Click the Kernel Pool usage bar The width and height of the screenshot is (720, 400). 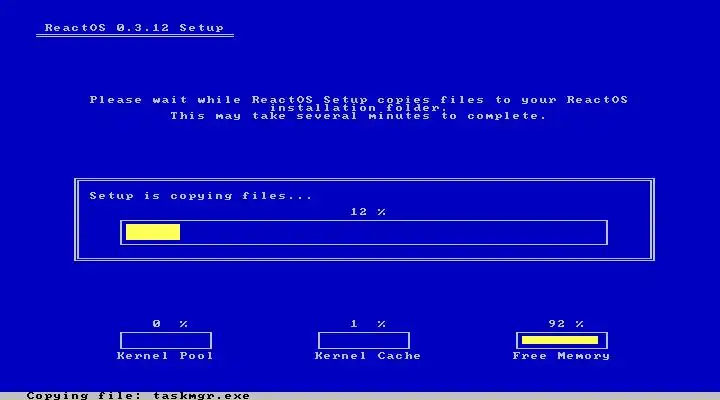[x=166, y=341]
